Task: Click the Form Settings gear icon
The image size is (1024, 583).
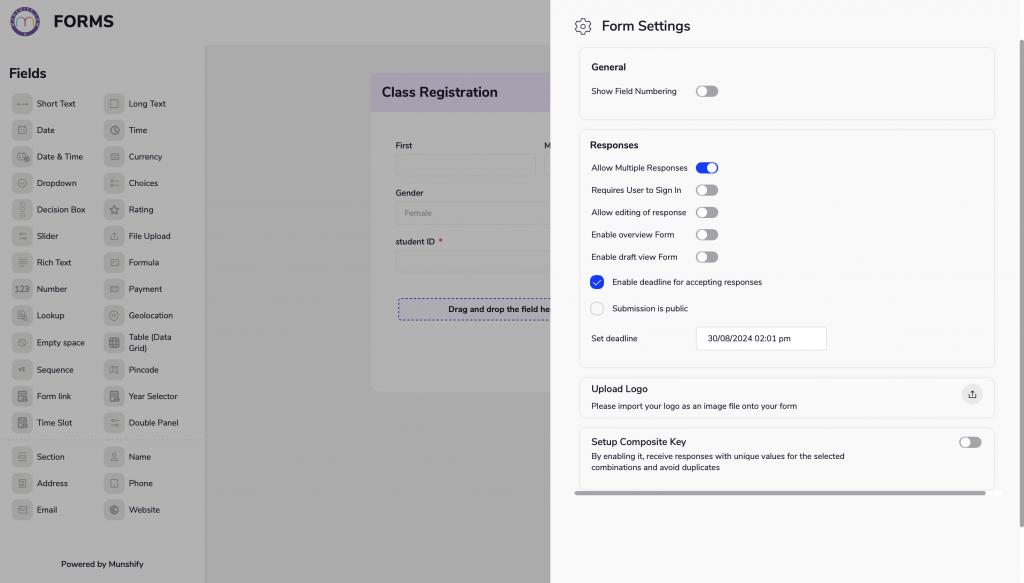Action: (x=583, y=26)
